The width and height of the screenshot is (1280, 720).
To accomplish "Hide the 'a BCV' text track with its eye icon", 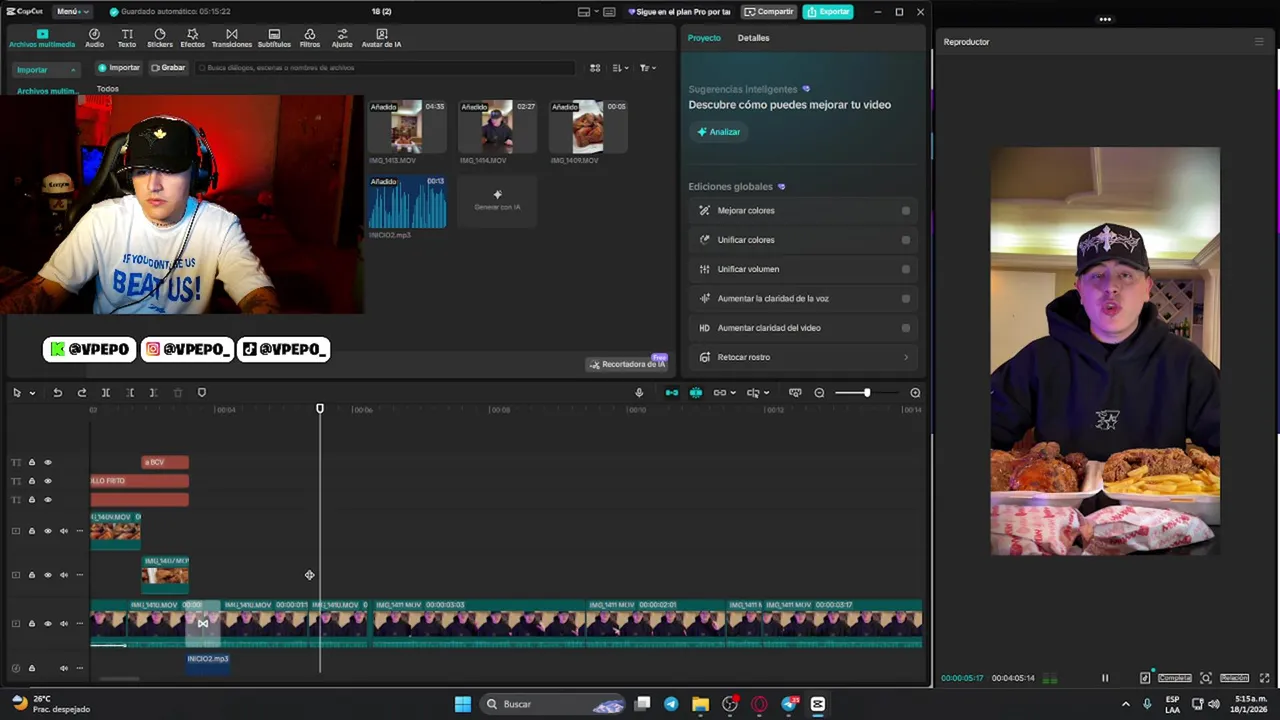I will point(47,462).
